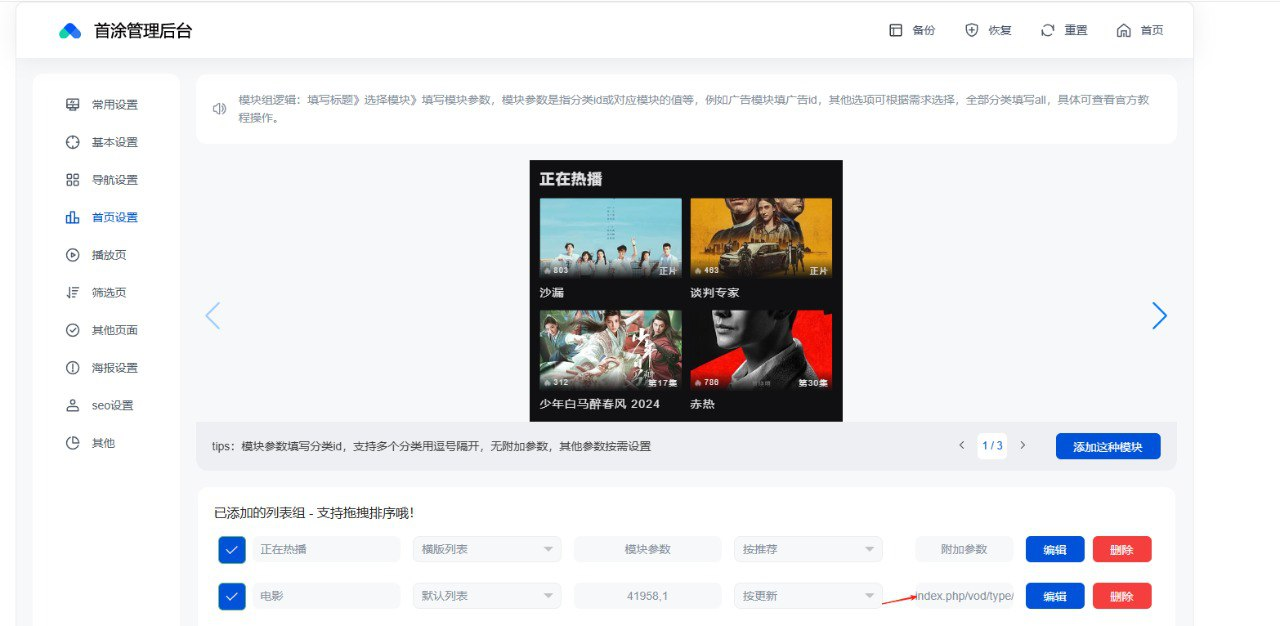Image resolution: width=1280 pixels, height=626 pixels.
Task: Click the 备份 label in header
Action: tap(923, 30)
